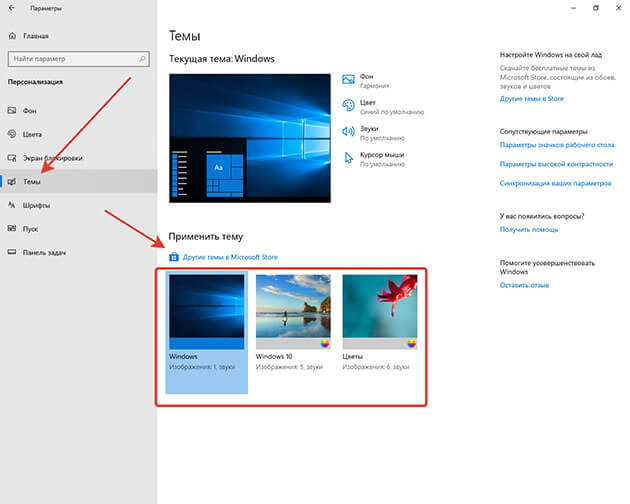Click the background image icon near Фон Гармония
The width and height of the screenshot is (630, 504).
pos(348,80)
